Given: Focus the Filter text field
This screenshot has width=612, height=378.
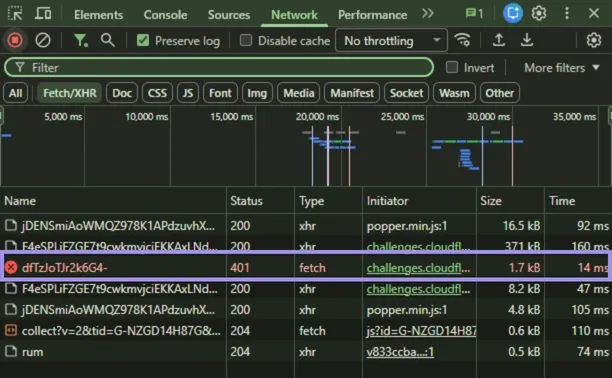Looking at the screenshot, I should click(x=219, y=68).
